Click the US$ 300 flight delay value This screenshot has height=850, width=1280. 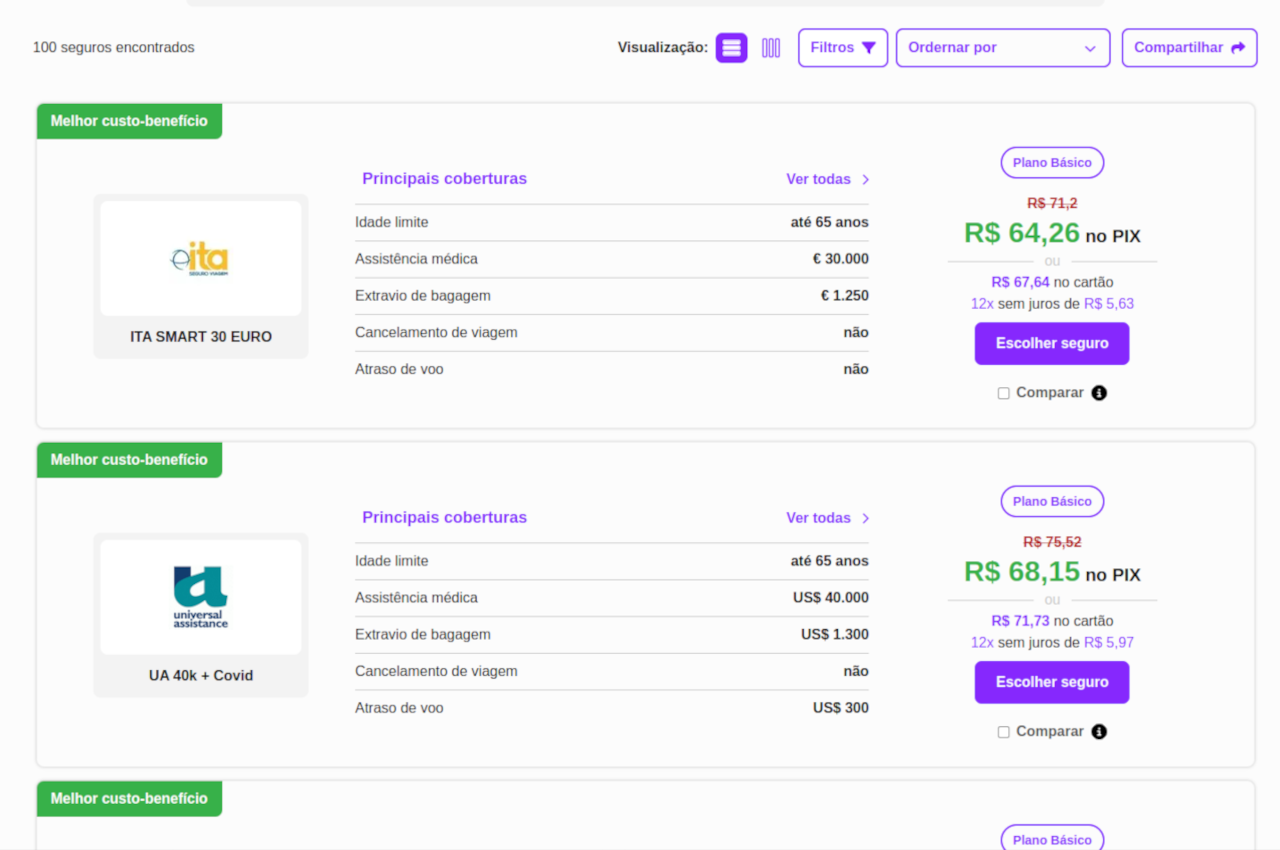tap(841, 708)
